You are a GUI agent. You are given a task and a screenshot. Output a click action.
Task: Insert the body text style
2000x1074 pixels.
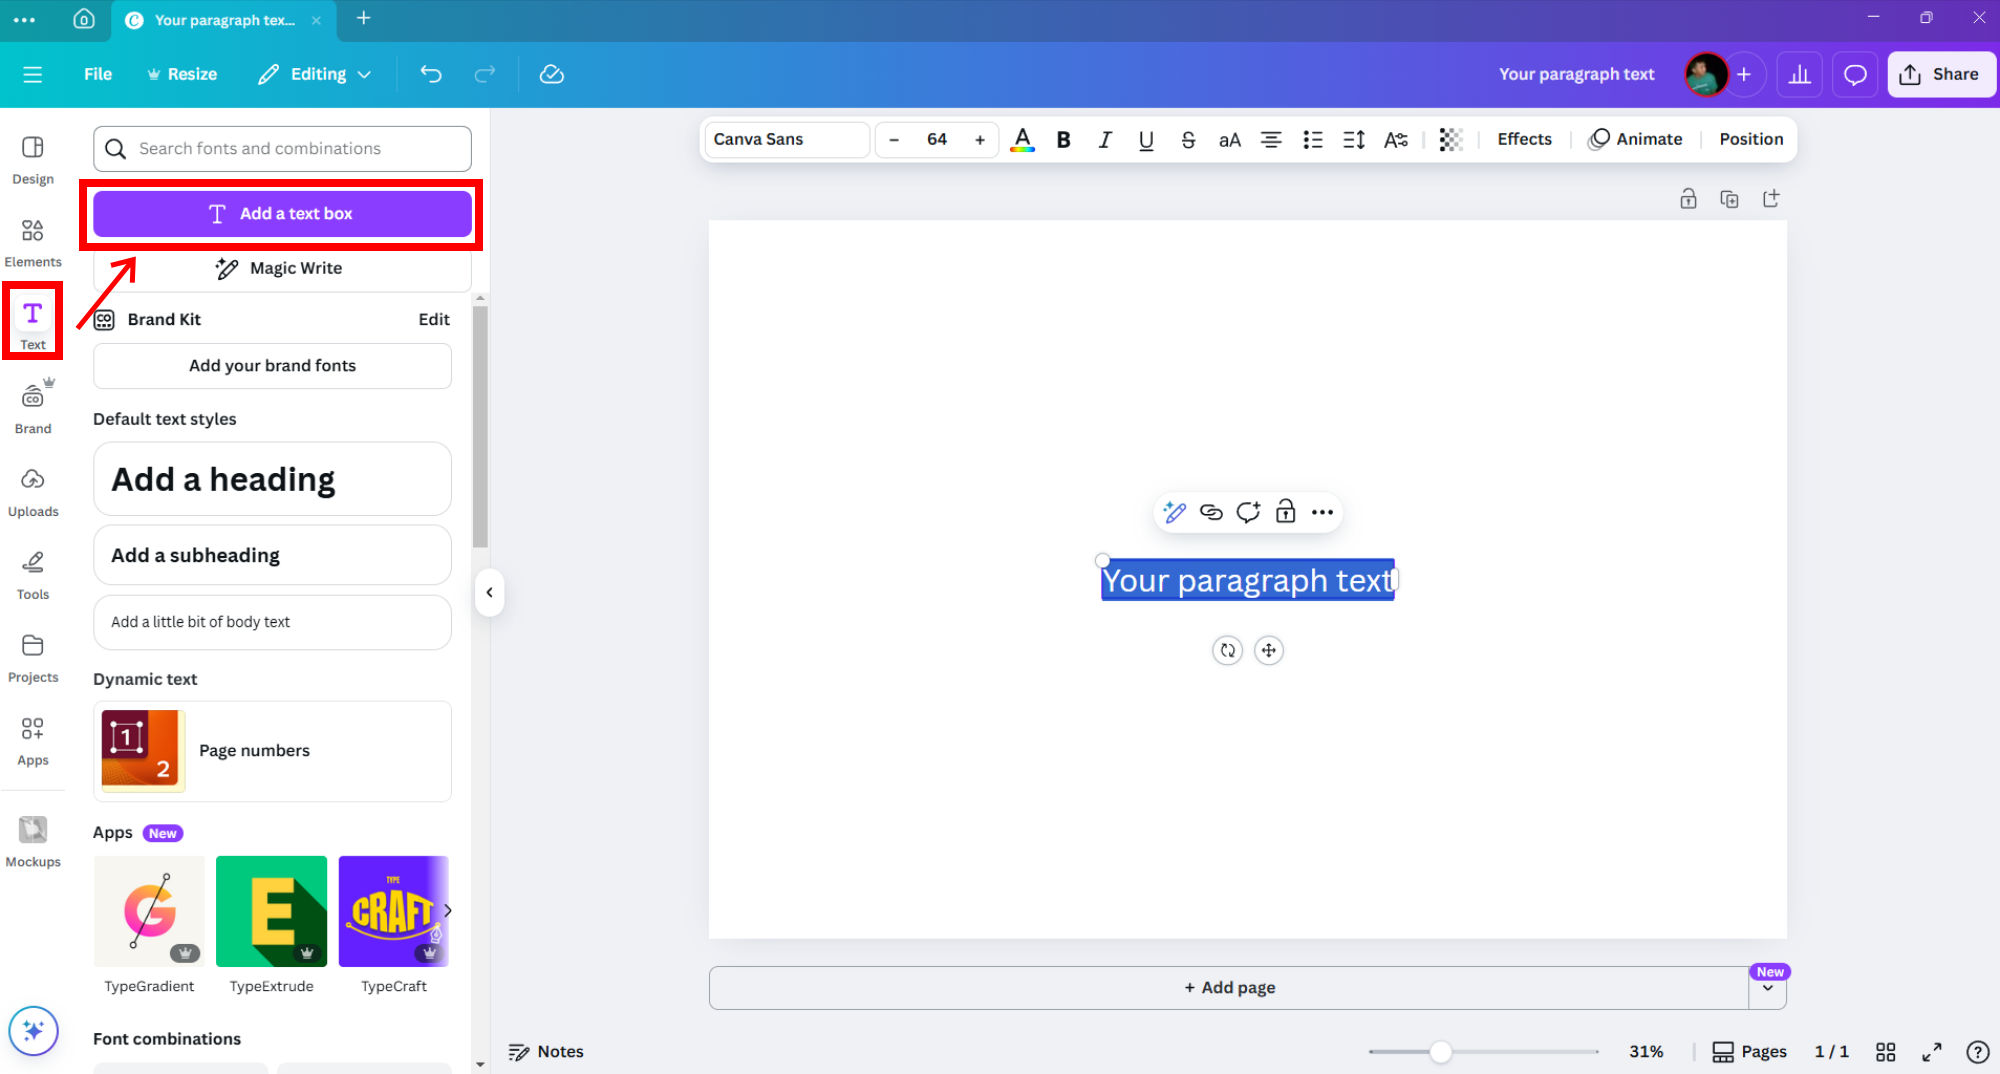[x=272, y=622]
